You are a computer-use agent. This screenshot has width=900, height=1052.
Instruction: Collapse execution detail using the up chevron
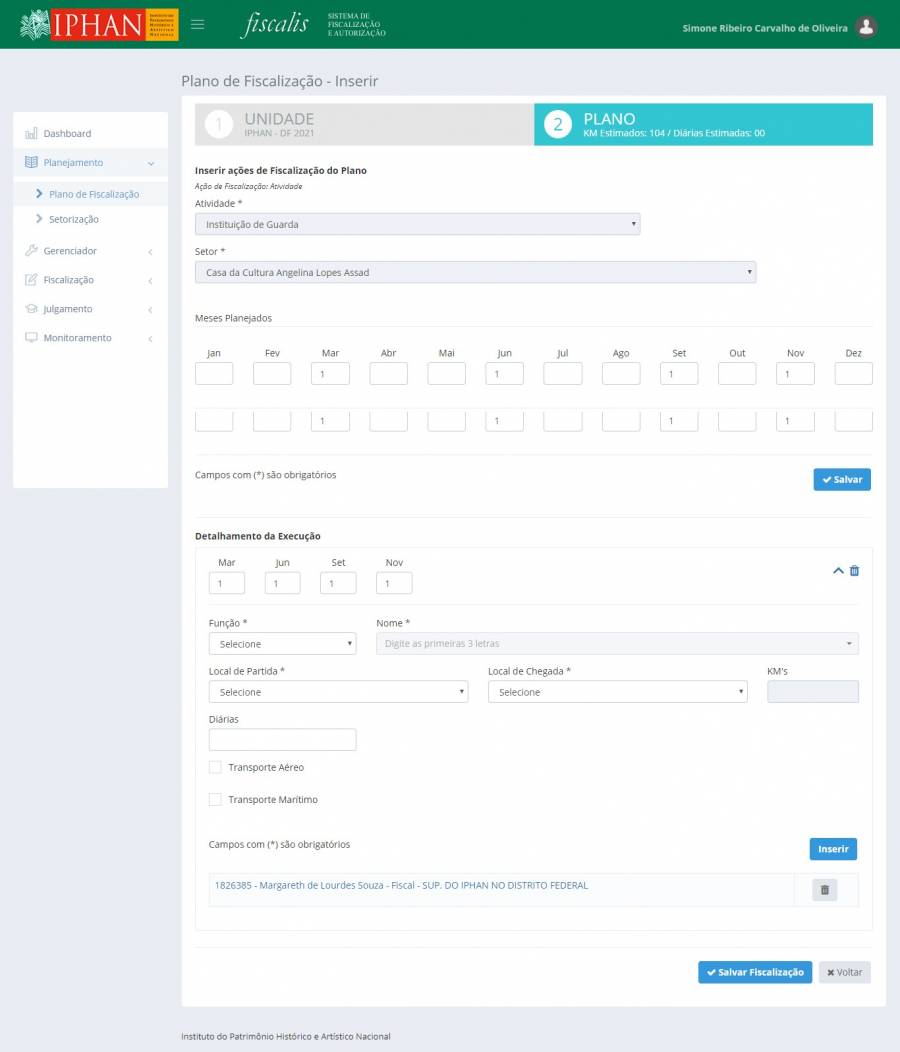tap(838, 571)
